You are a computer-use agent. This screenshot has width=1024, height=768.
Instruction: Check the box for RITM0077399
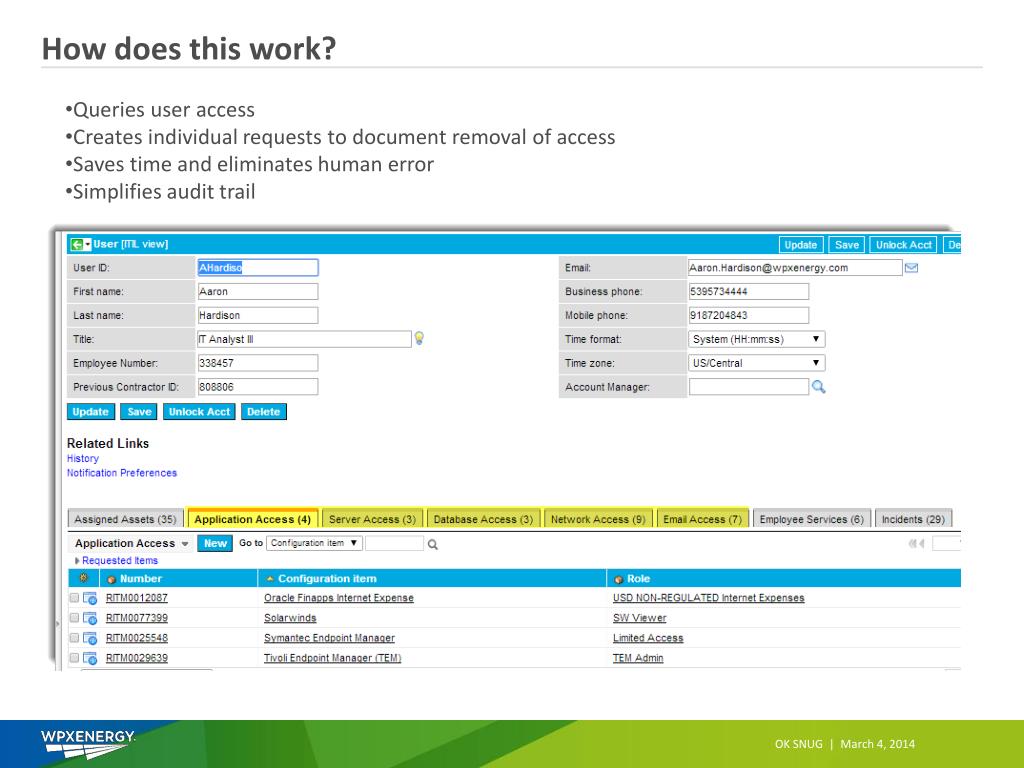click(74, 618)
